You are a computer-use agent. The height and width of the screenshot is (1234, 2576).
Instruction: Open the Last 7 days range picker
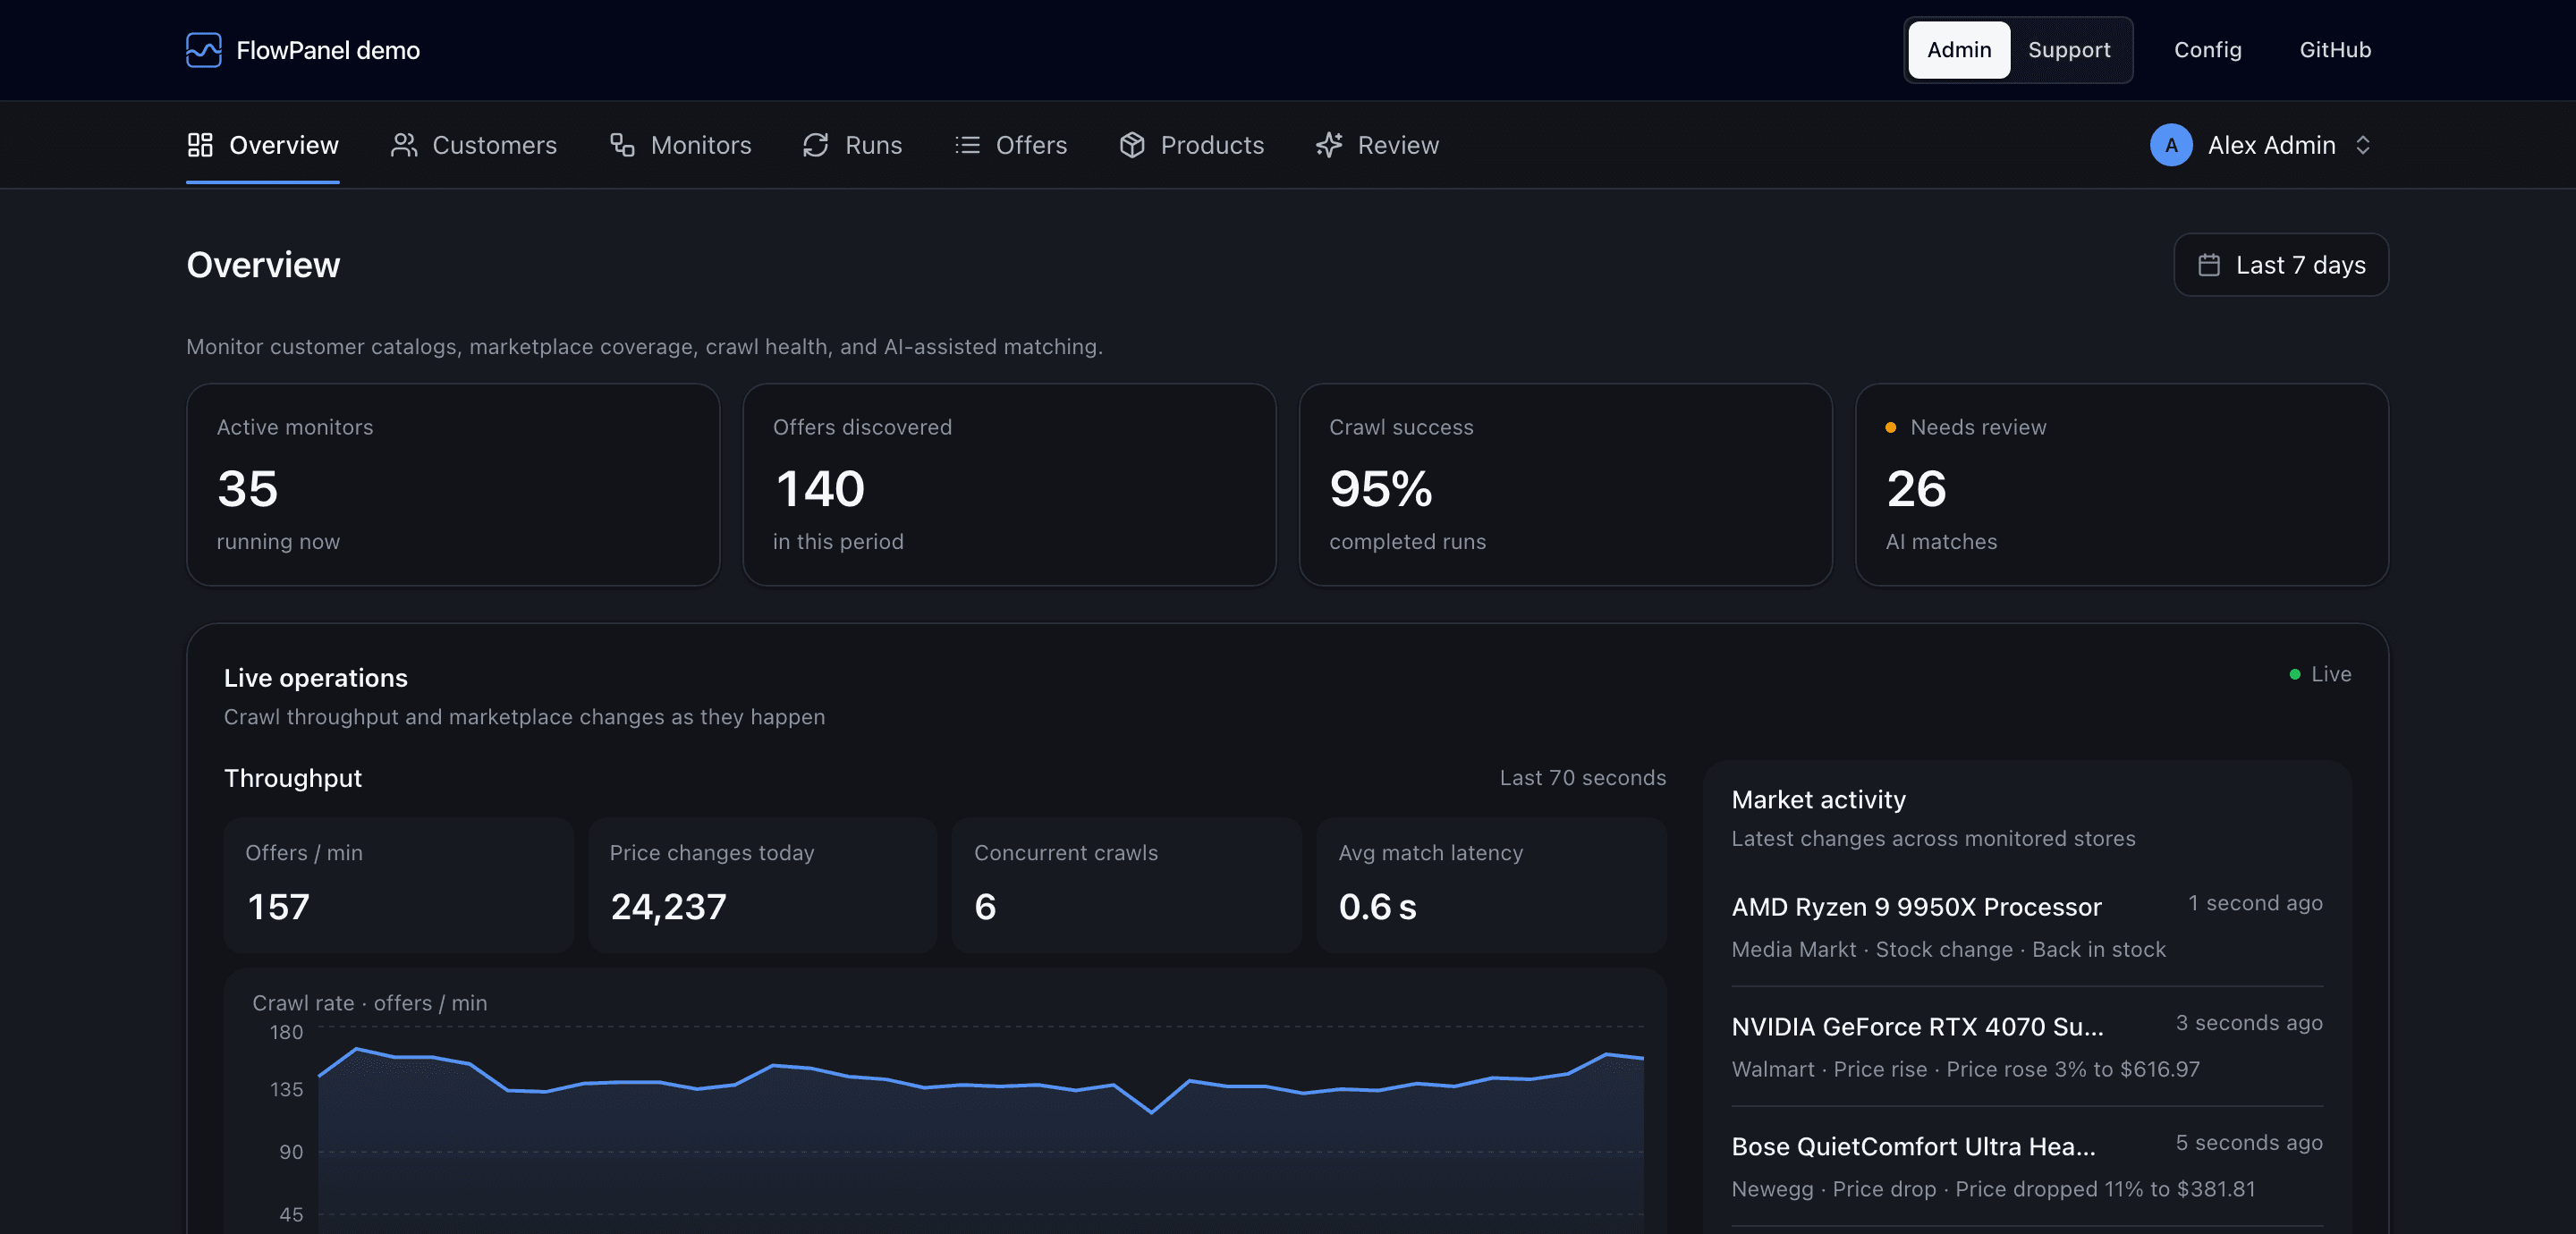(x=2281, y=265)
